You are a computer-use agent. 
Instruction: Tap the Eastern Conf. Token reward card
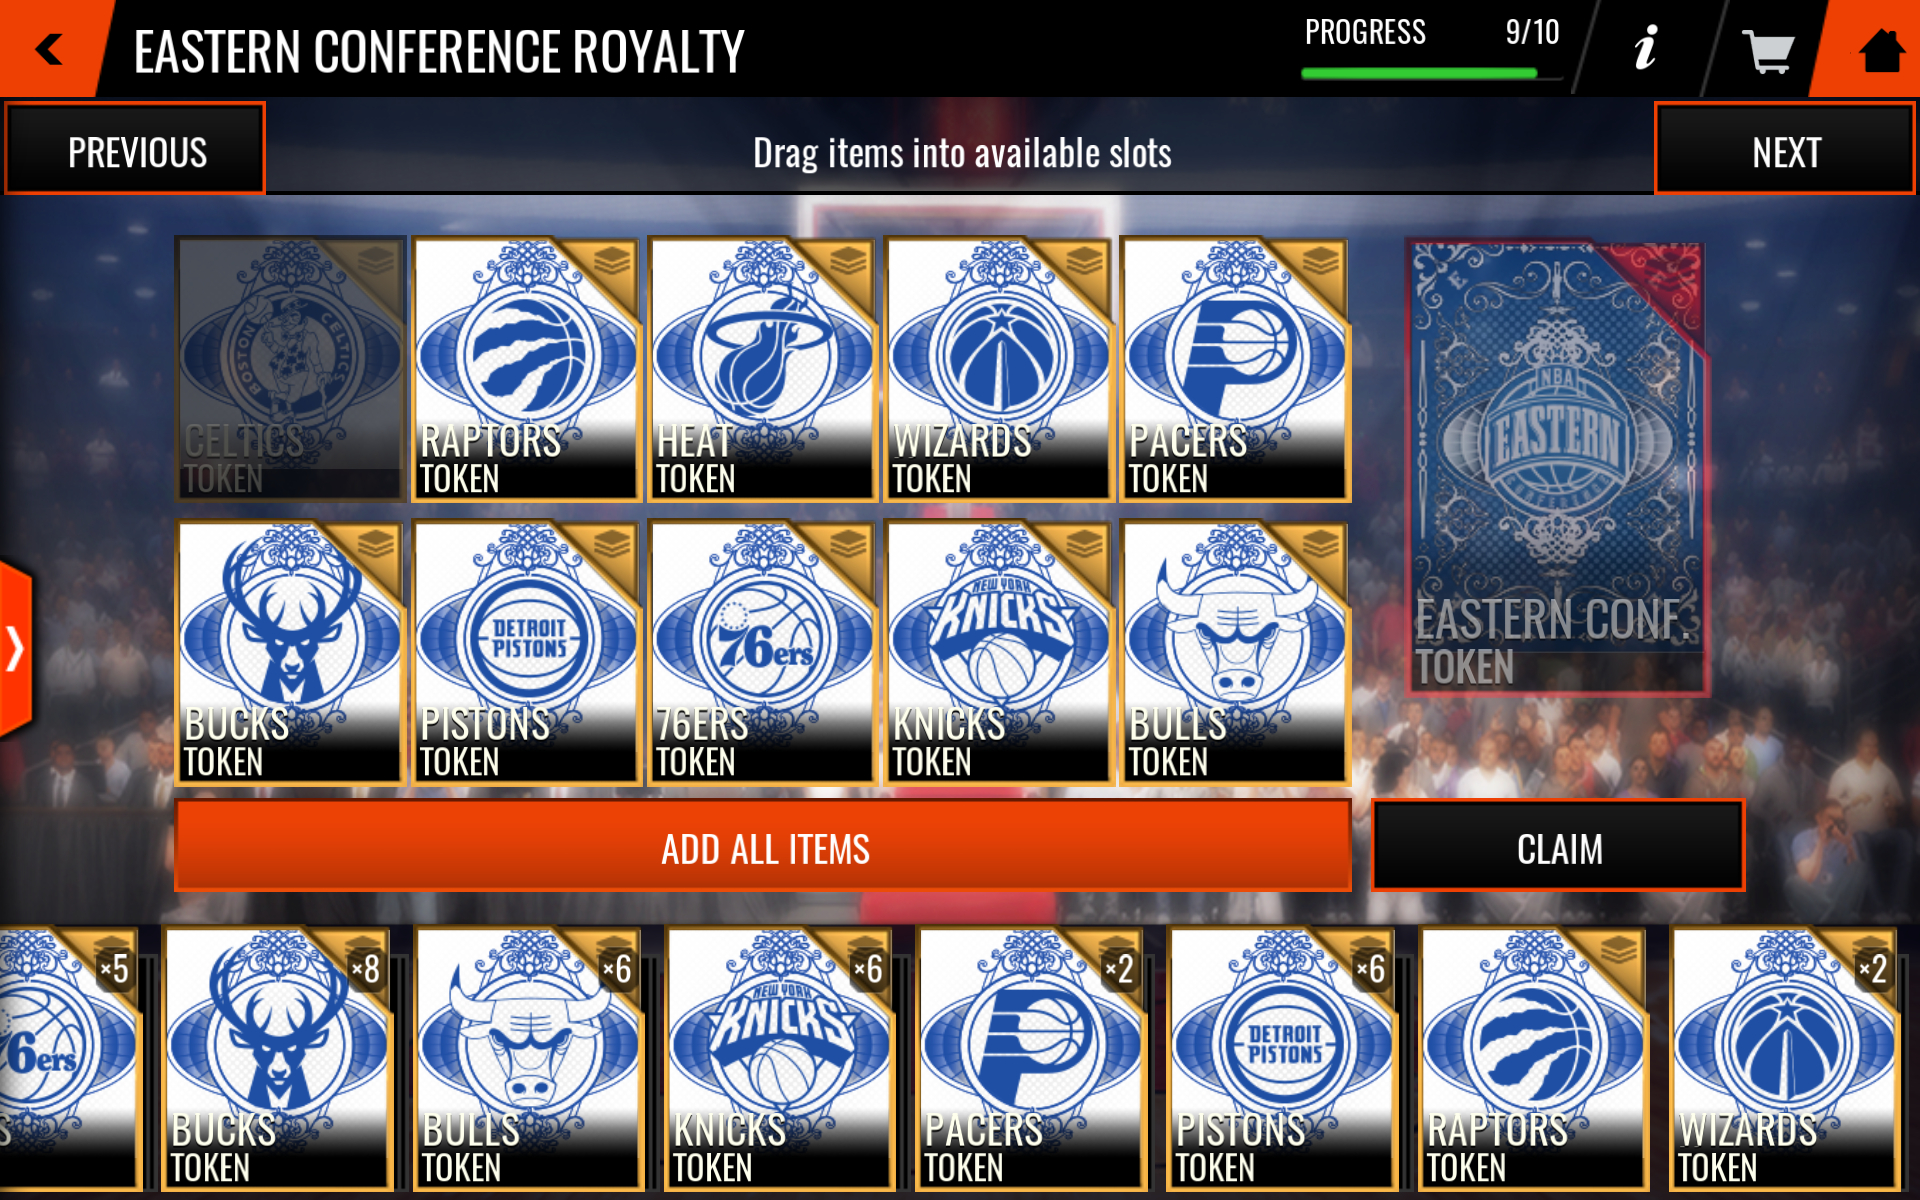click(x=1557, y=467)
